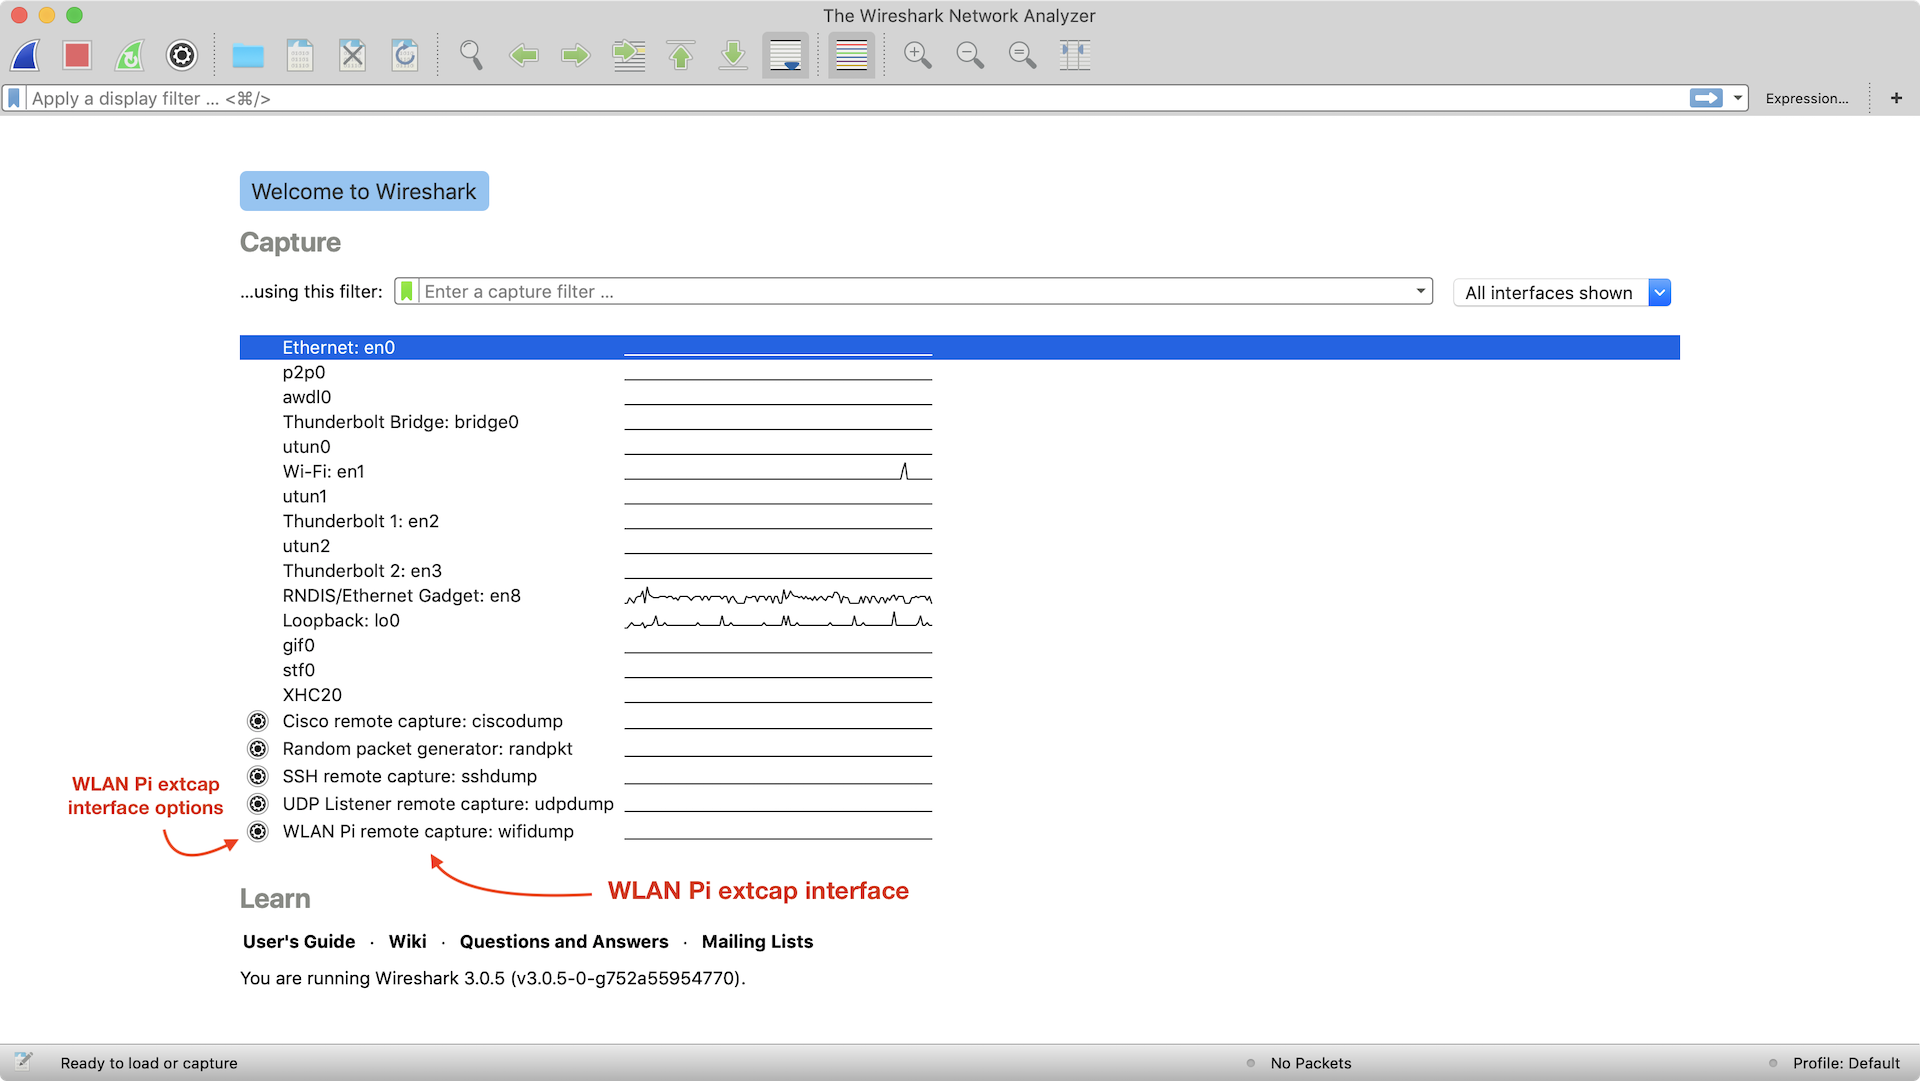Open a capture file folder icon
Image resolution: width=1920 pixels, height=1081 pixels.
pyautogui.click(x=248, y=56)
